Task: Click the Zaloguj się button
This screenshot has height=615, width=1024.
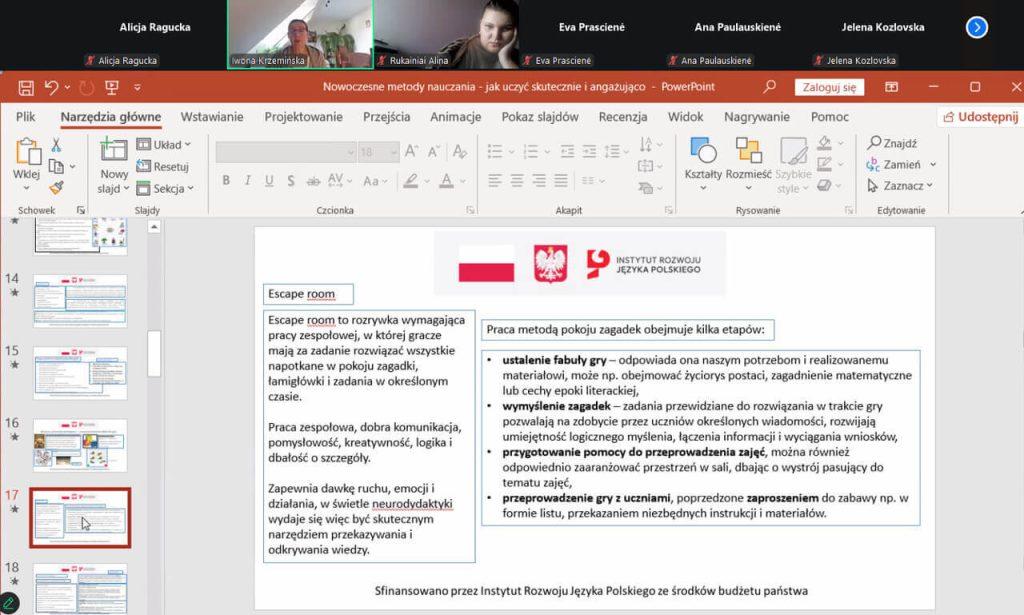Action: [x=829, y=87]
